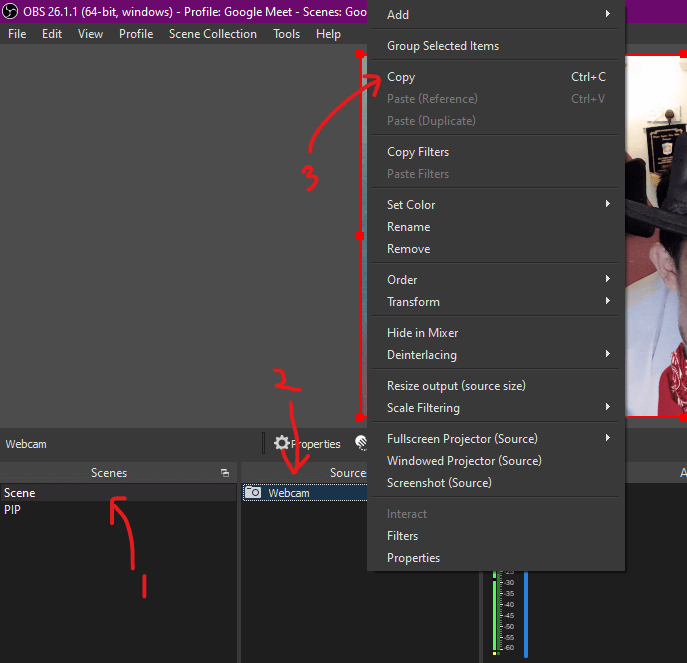Choose Resize output (source size)

(496, 386)
